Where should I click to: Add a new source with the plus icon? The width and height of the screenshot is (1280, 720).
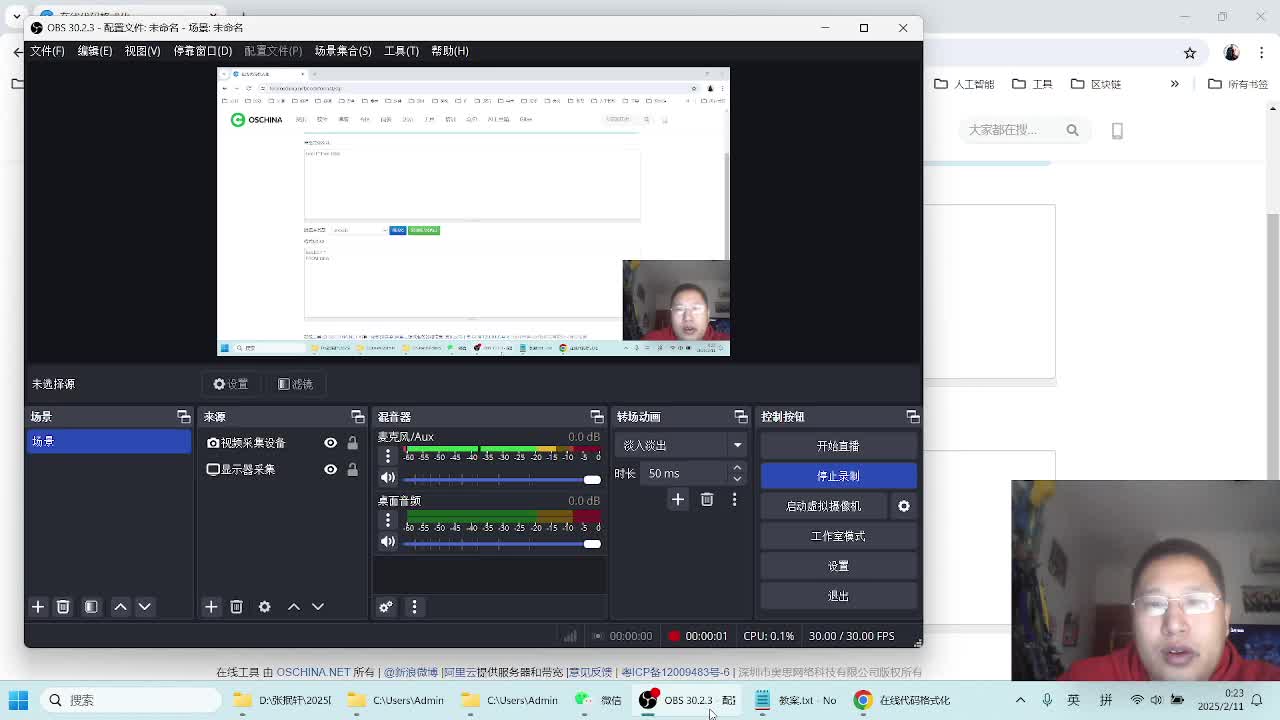[211, 607]
